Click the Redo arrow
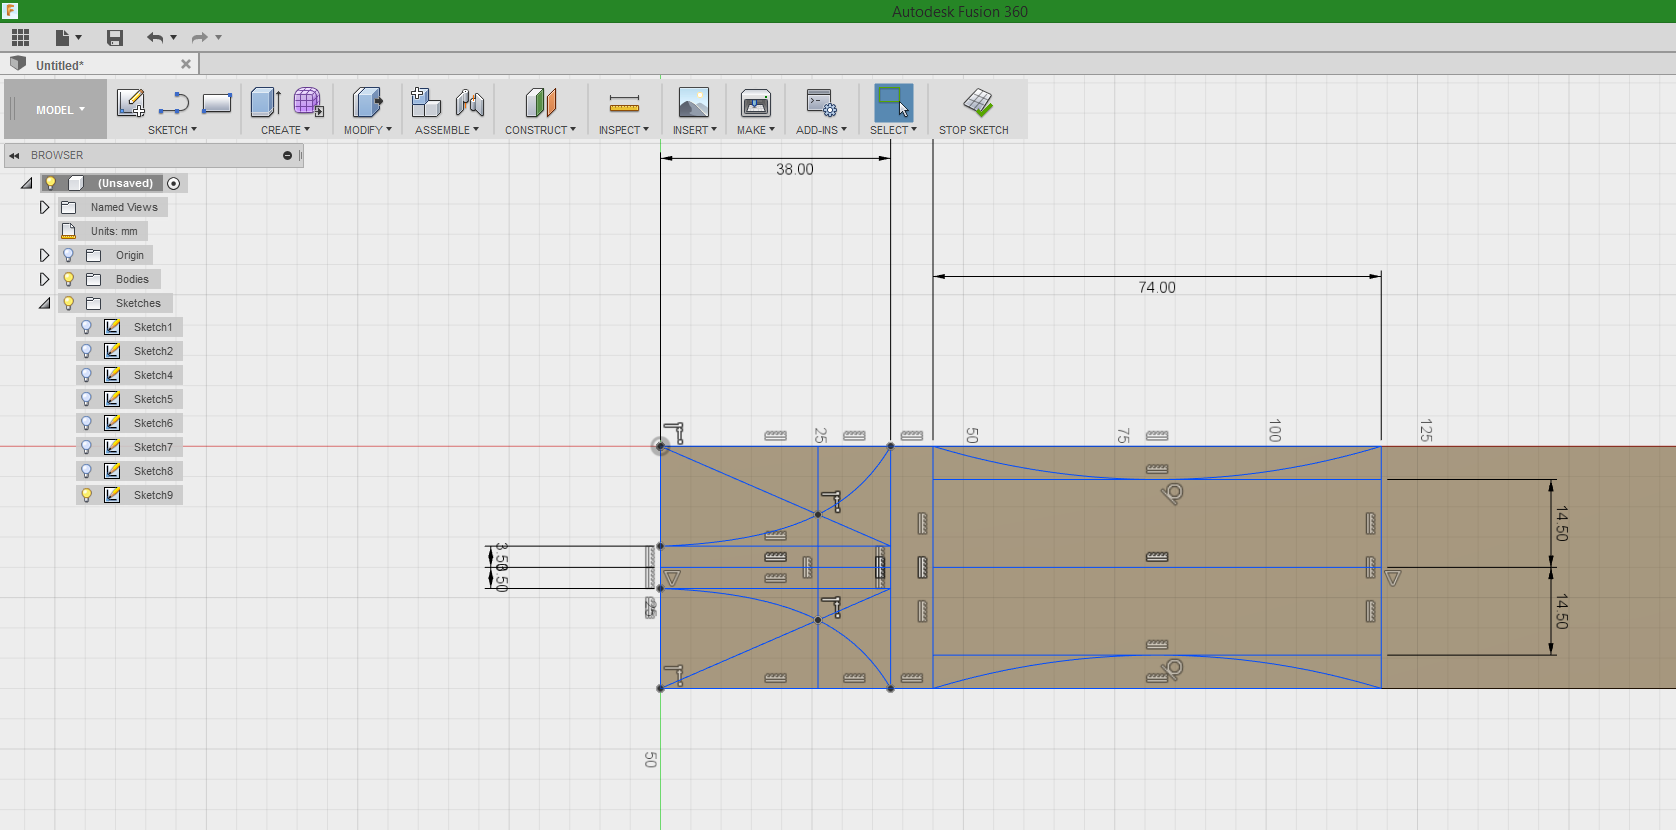Screen dimensions: 1676x830 (x=199, y=38)
